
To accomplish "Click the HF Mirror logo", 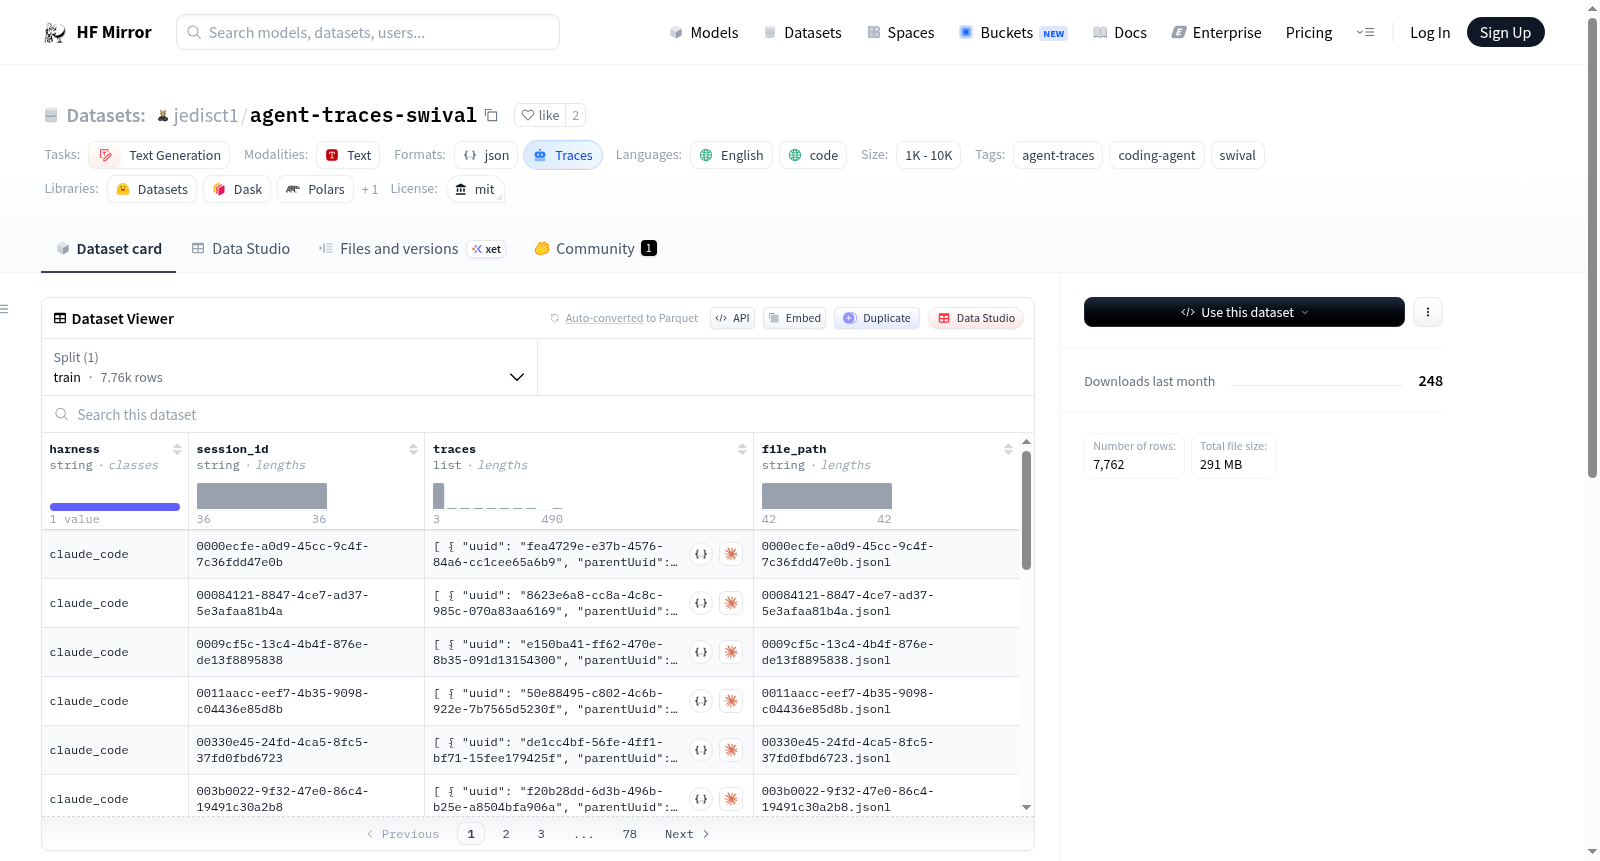I will pyautogui.click(x=98, y=32).
